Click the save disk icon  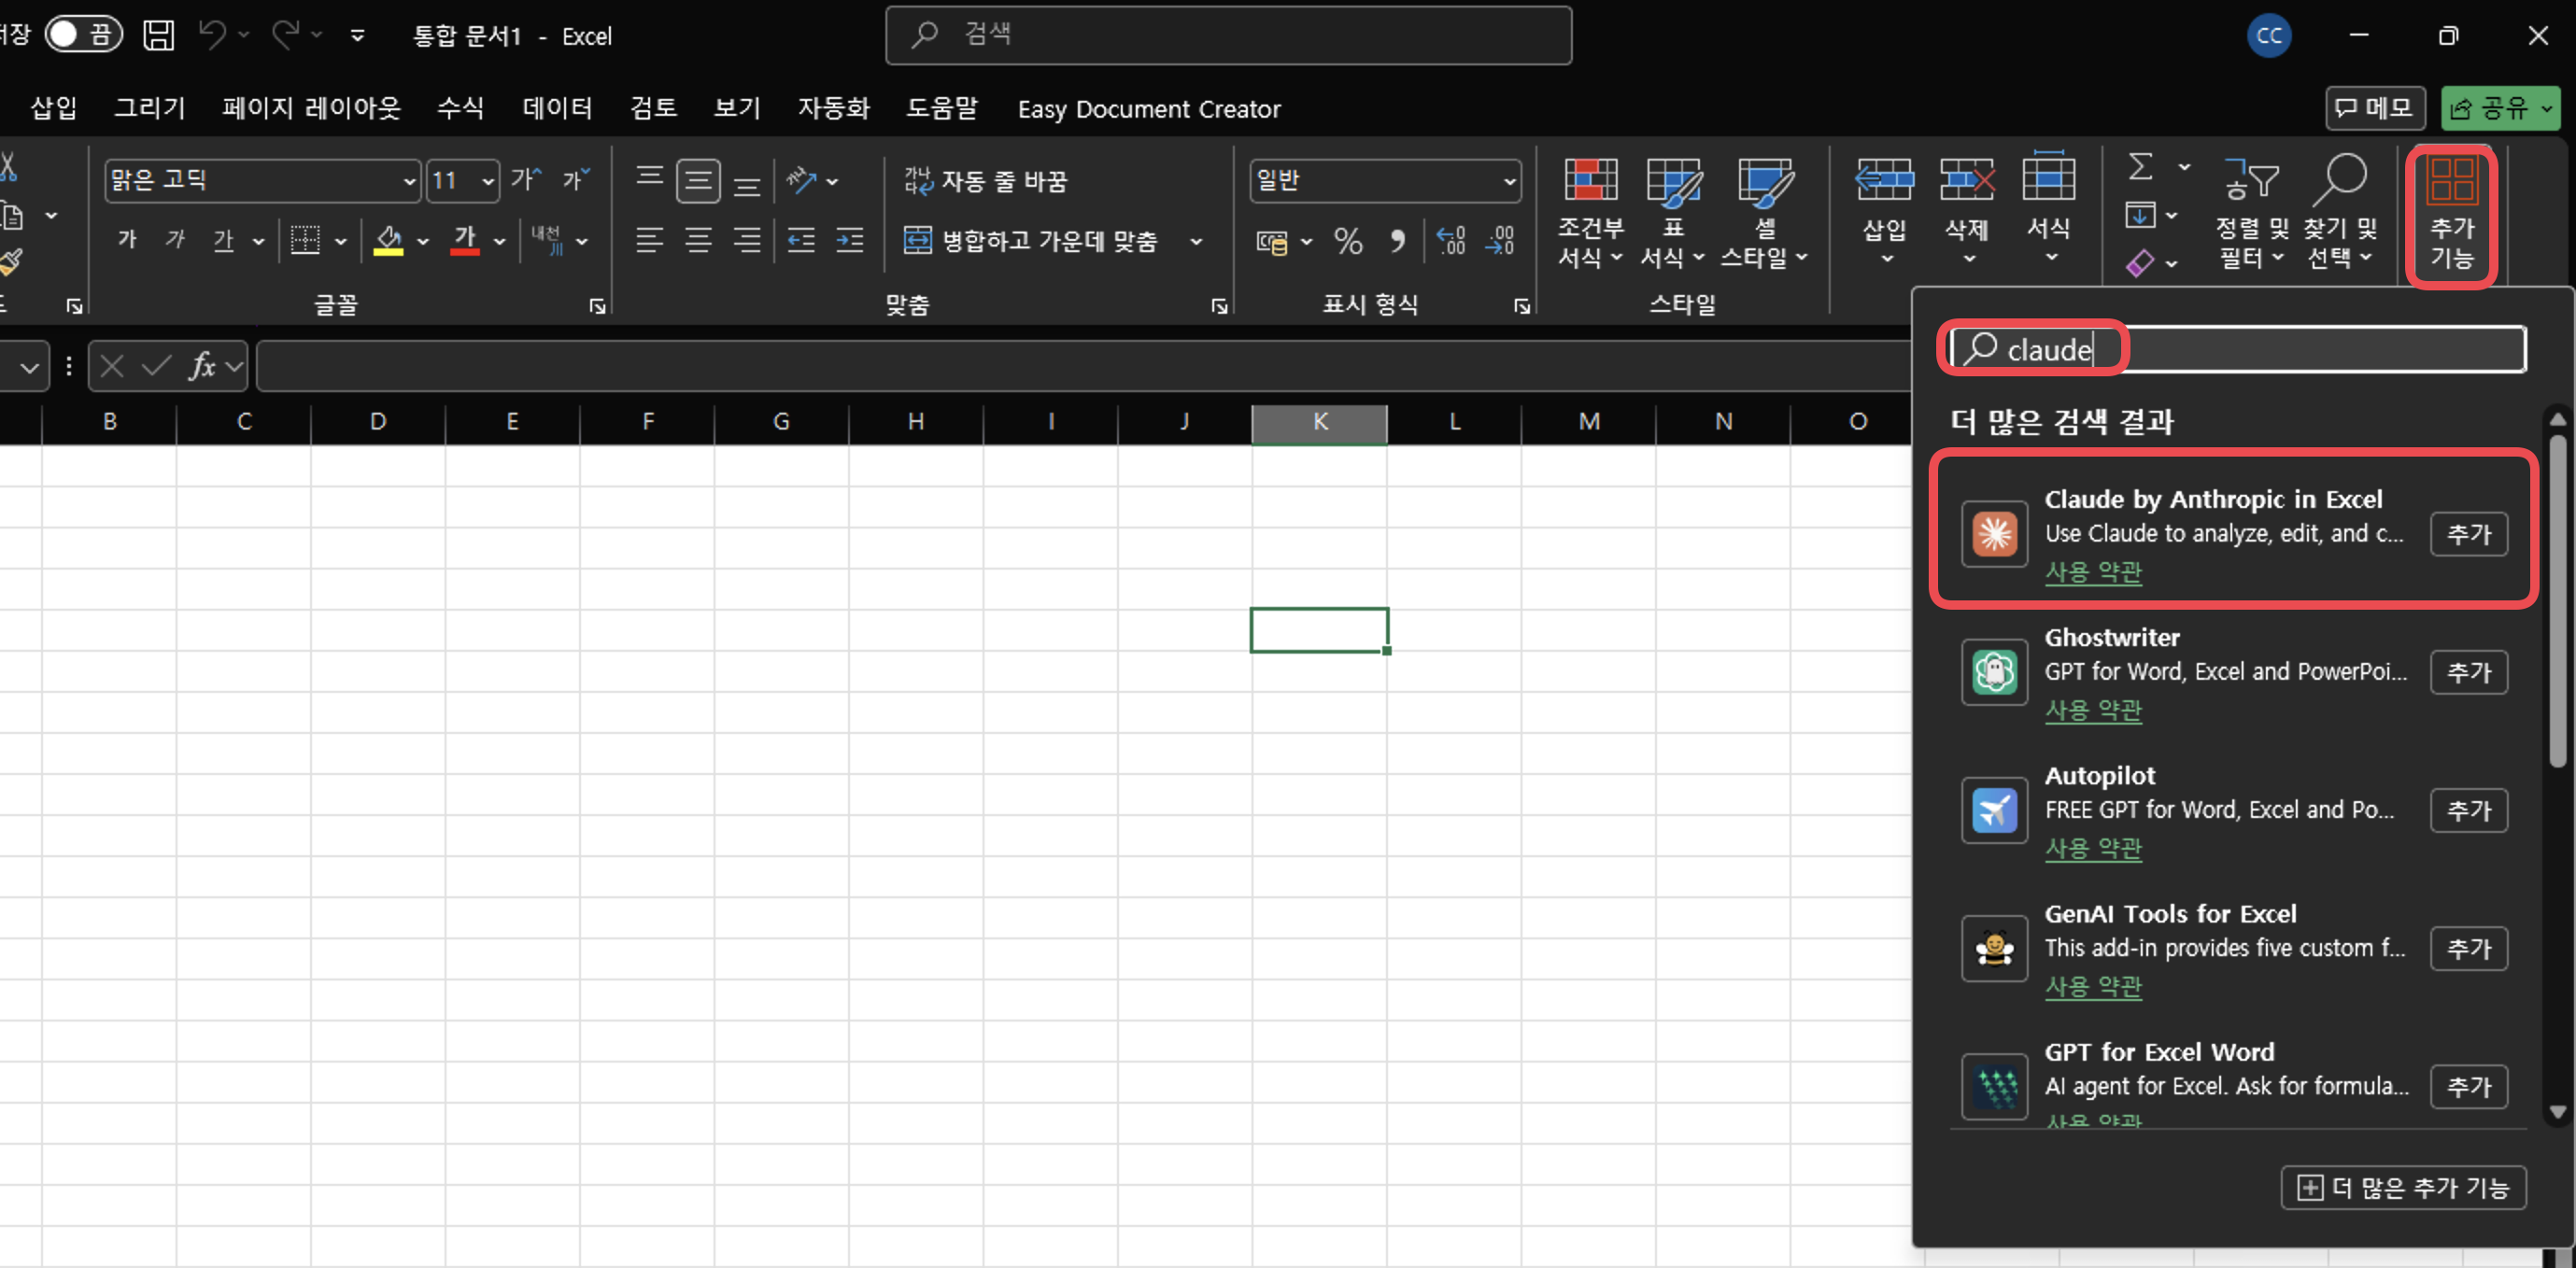[158, 36]
